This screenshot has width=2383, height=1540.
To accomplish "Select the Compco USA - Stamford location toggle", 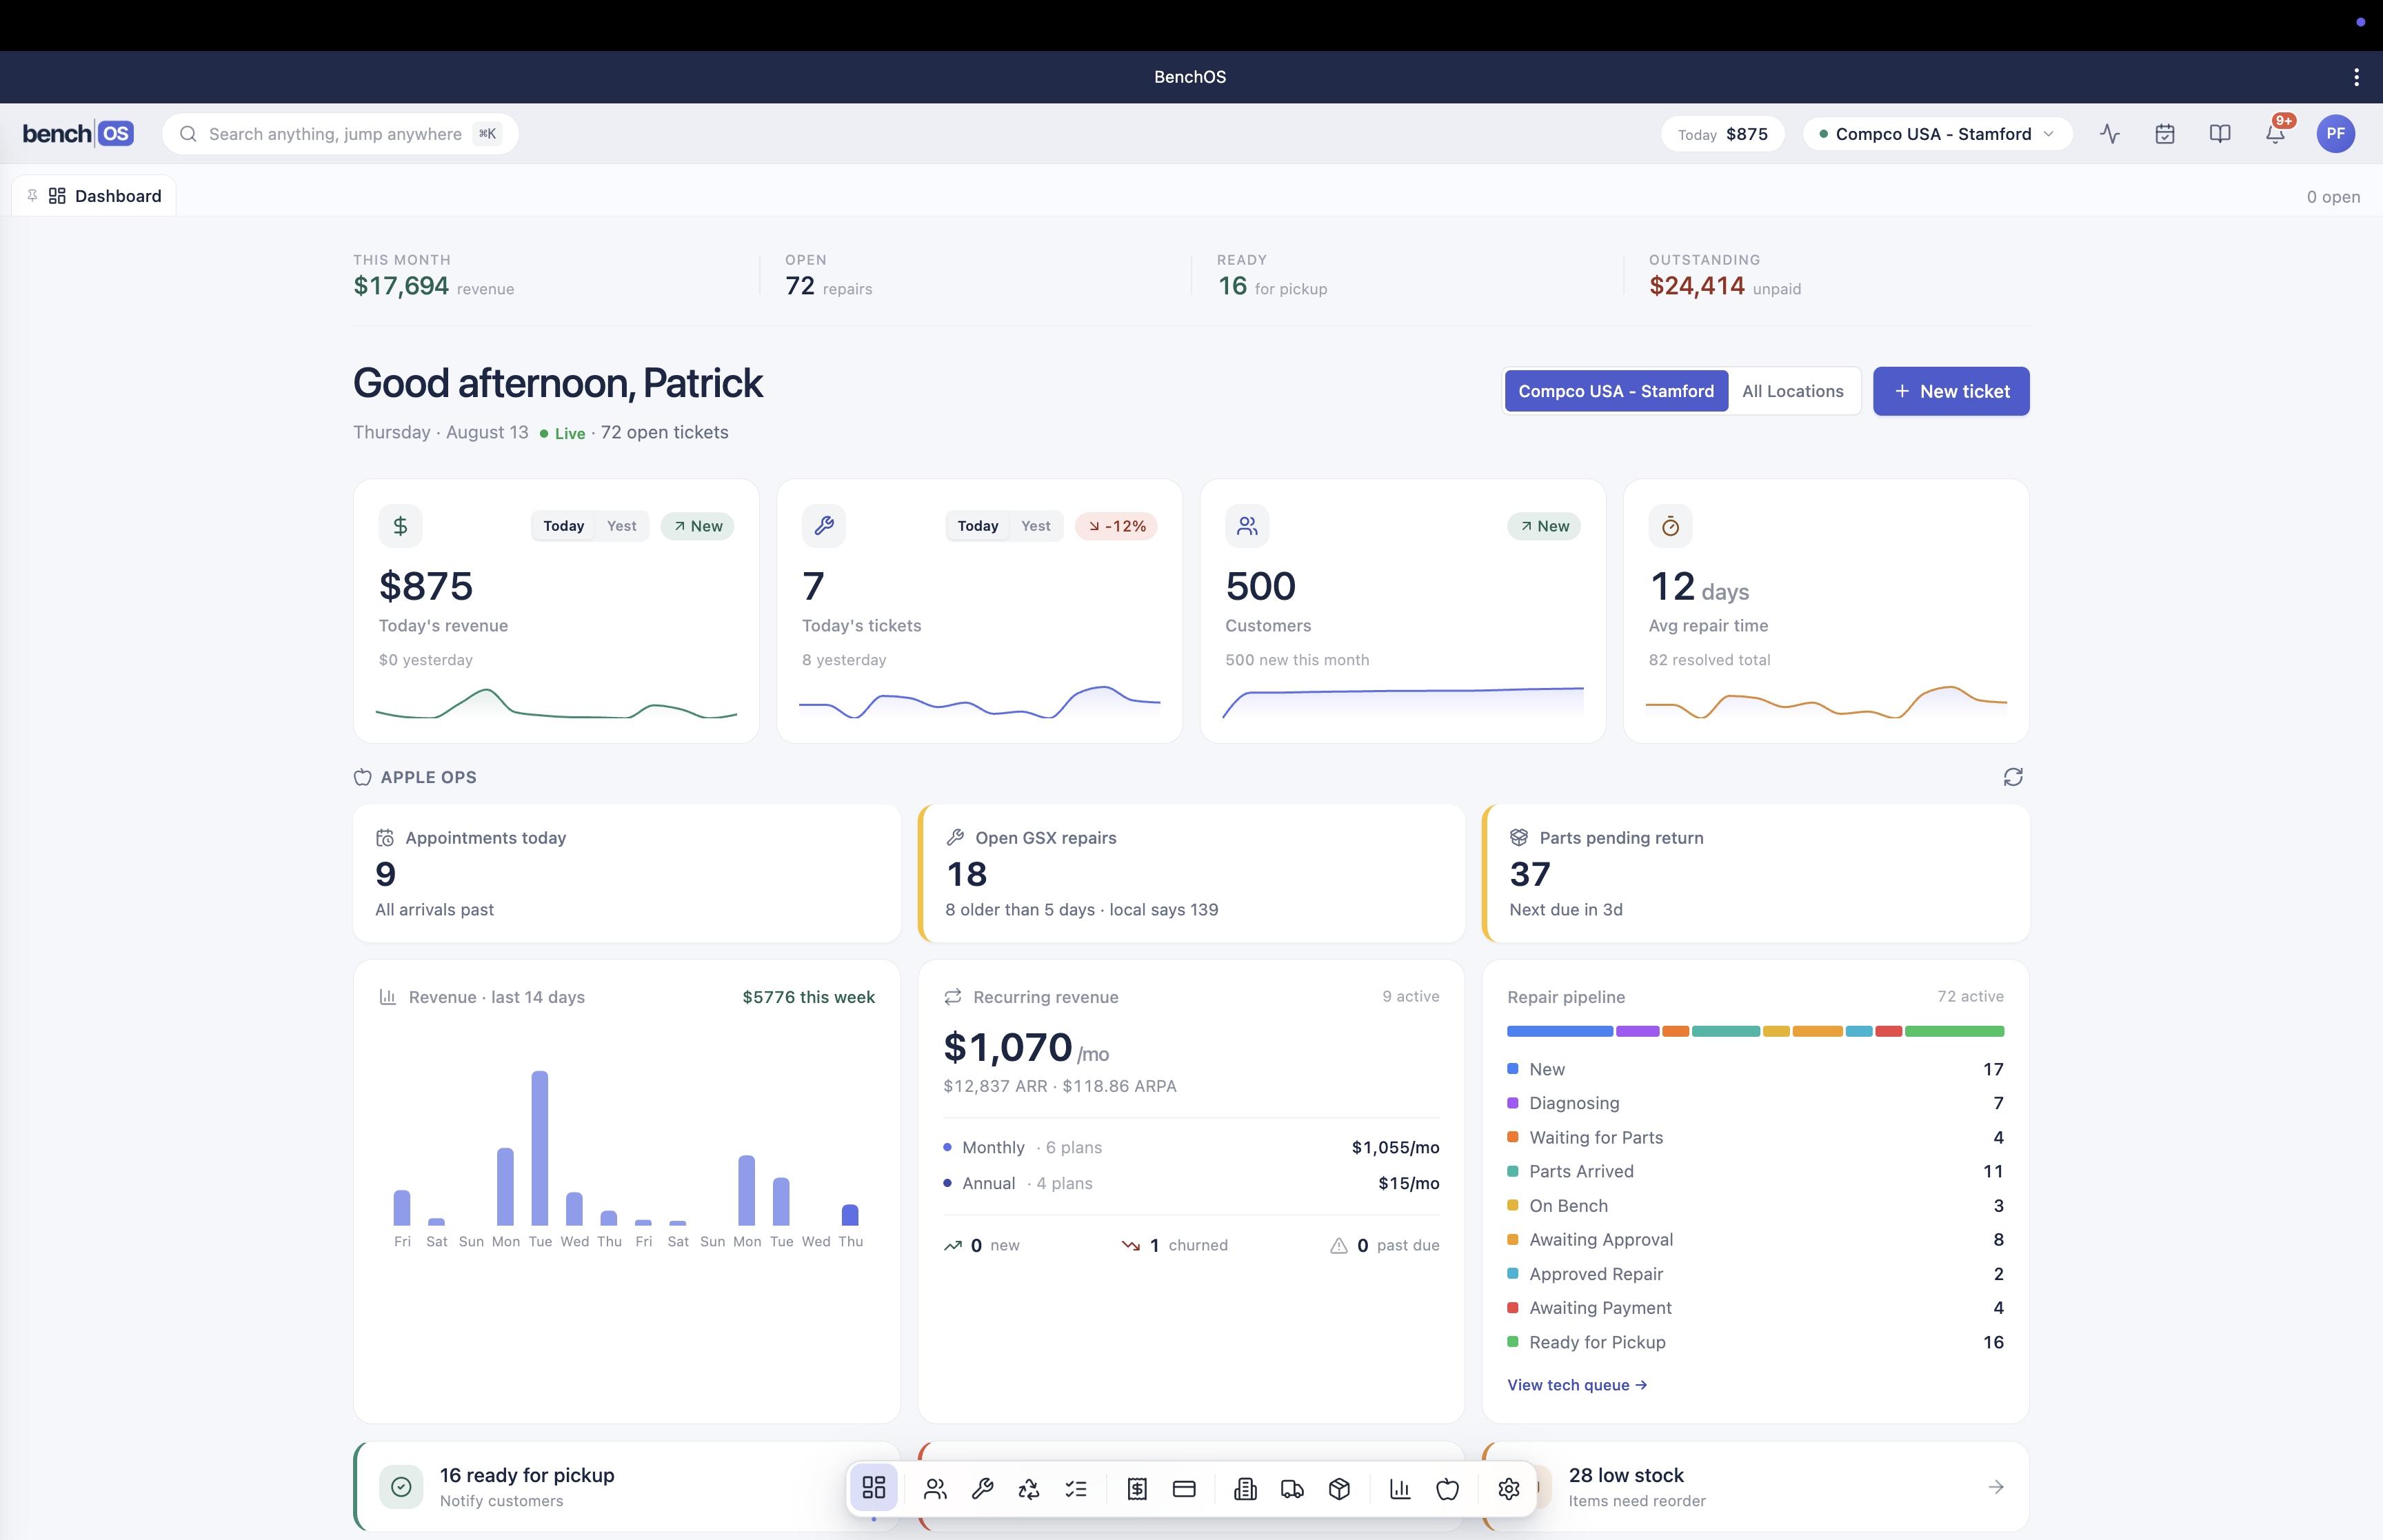I will click(1616, 391).
